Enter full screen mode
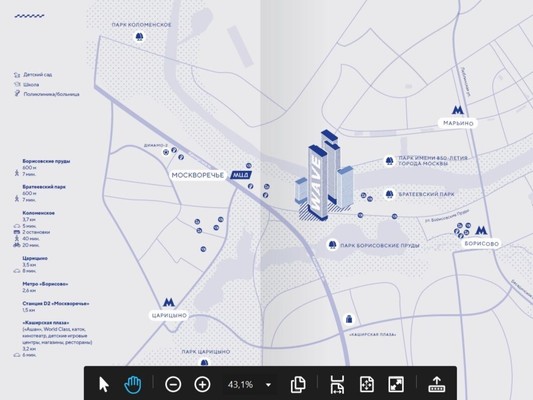This screenshot has width=533, height=400. click(x=396, y=385)
